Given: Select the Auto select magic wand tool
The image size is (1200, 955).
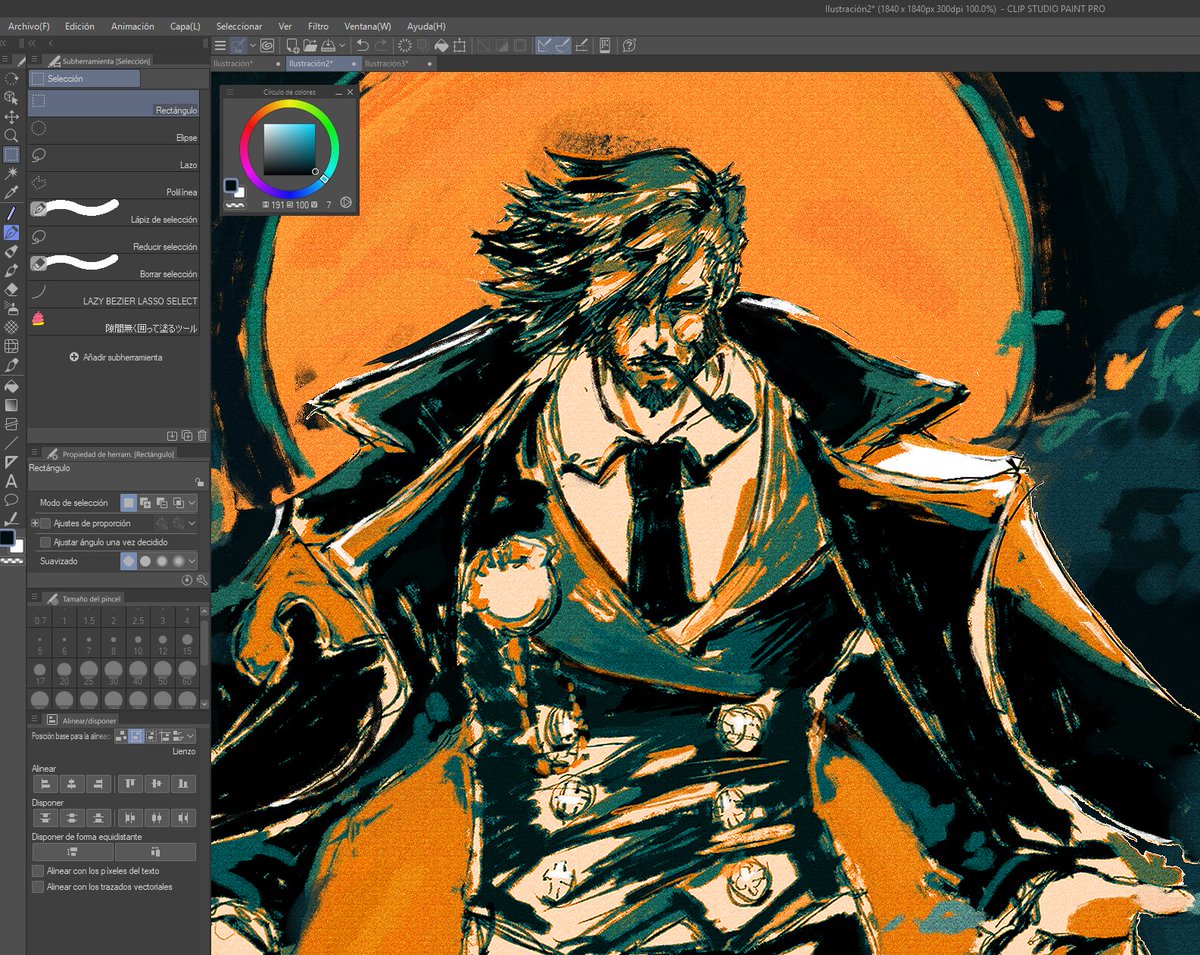Looking at the screenshot, I should 11,173.
